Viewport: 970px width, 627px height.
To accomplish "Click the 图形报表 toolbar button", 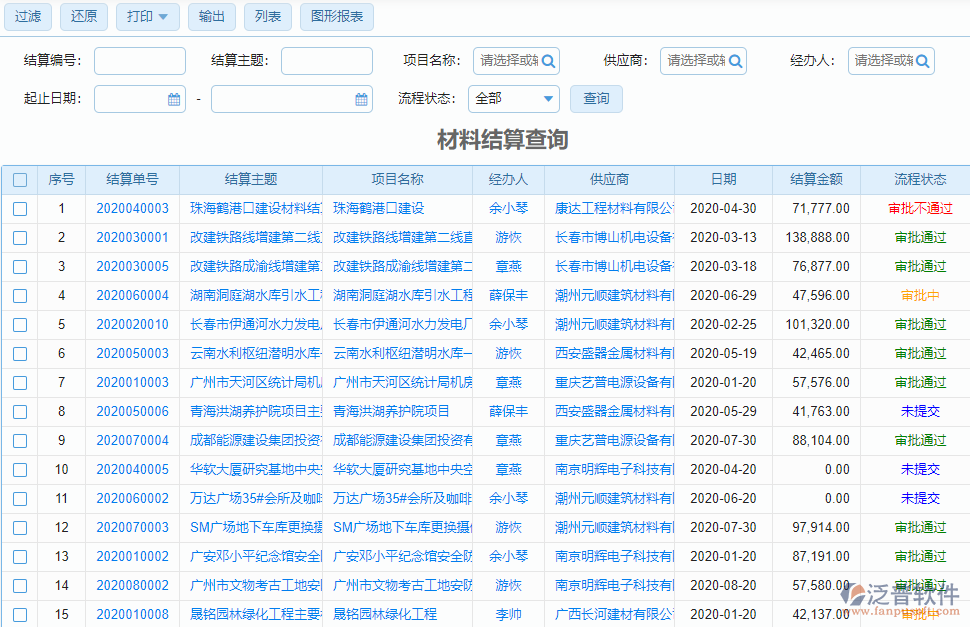I will pyautogui.click(x=336, y=16).
